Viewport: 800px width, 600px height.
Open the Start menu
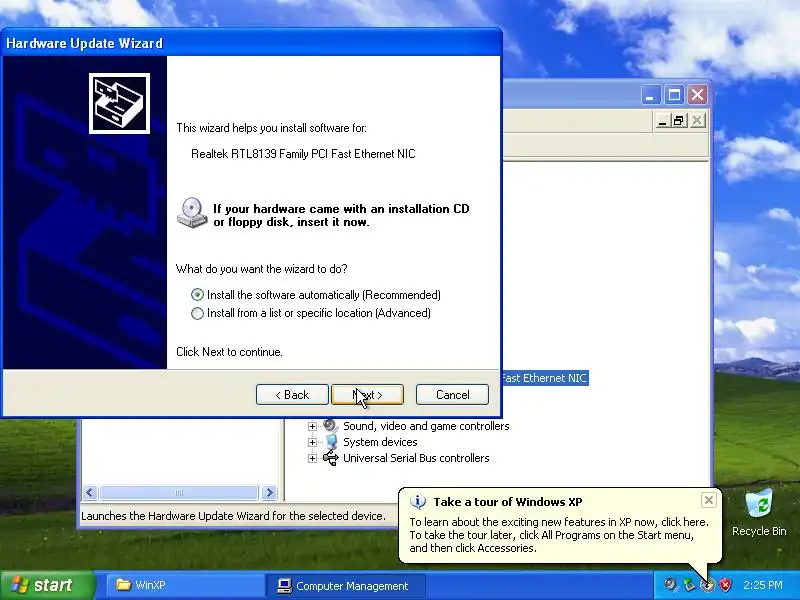[x=47, y=585]
